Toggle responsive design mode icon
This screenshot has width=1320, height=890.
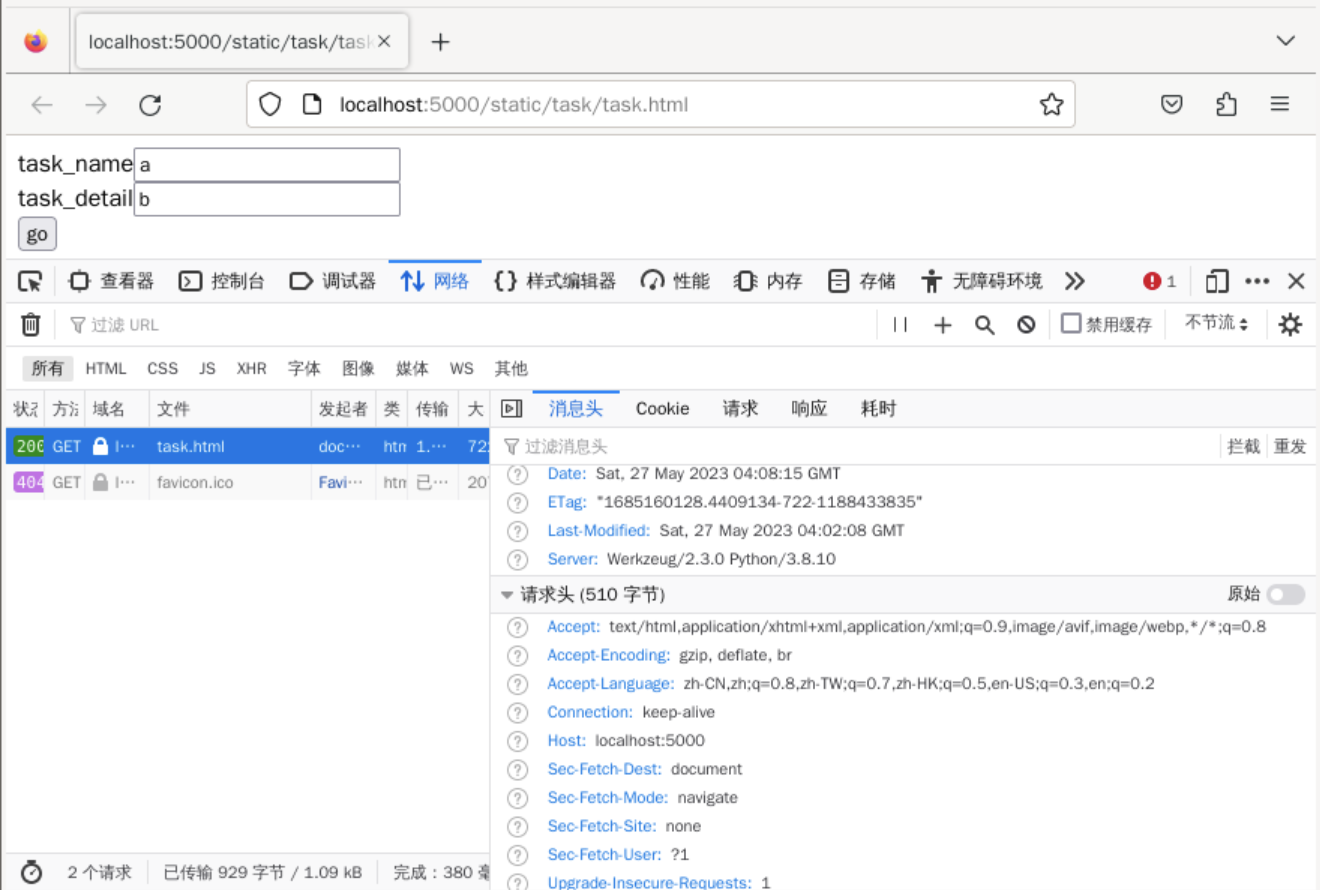(x=1217, y=282)
